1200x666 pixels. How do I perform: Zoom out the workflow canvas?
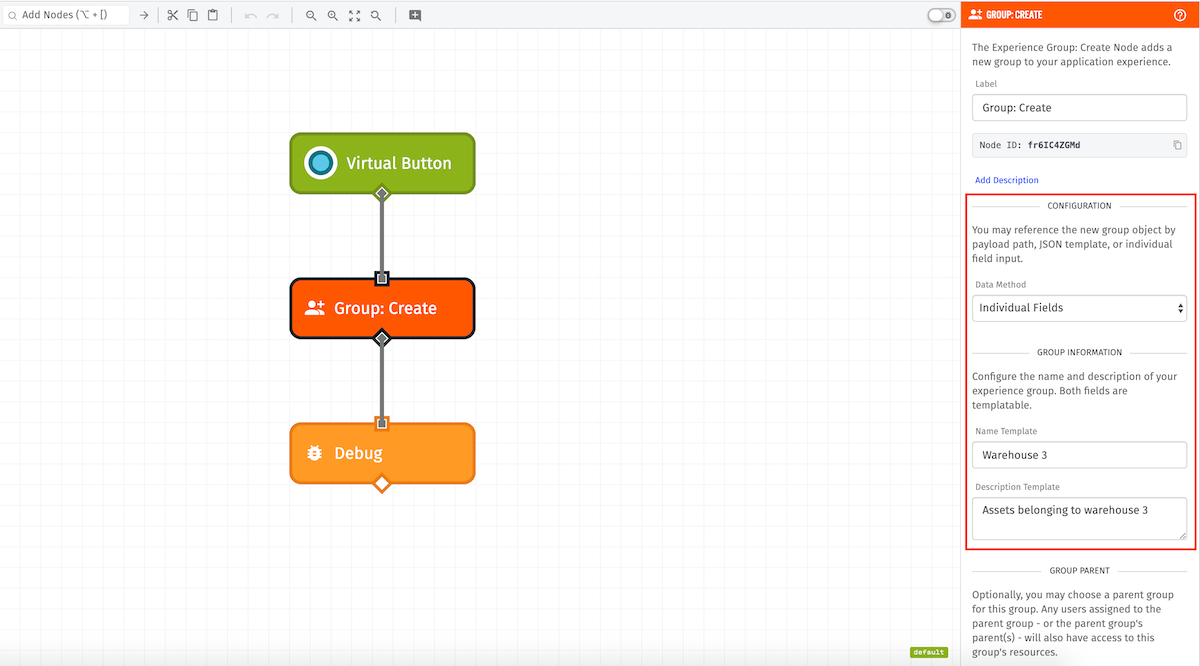tap(311, 16)
